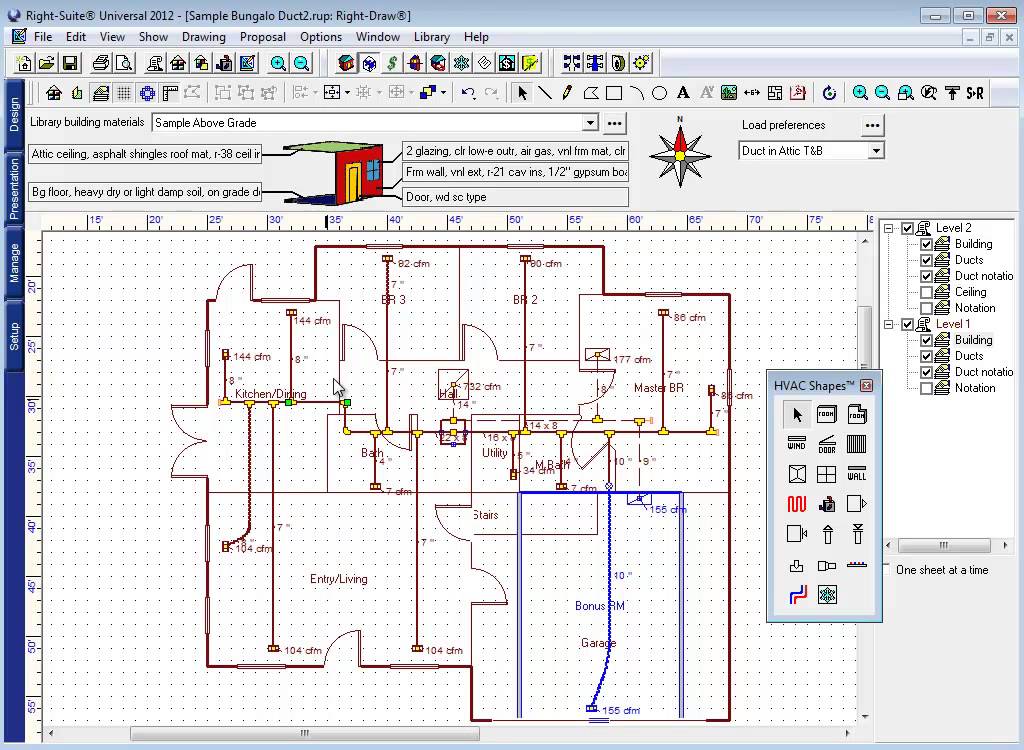Select the arrow pointer in the drawing toolbar

point(522,93)
